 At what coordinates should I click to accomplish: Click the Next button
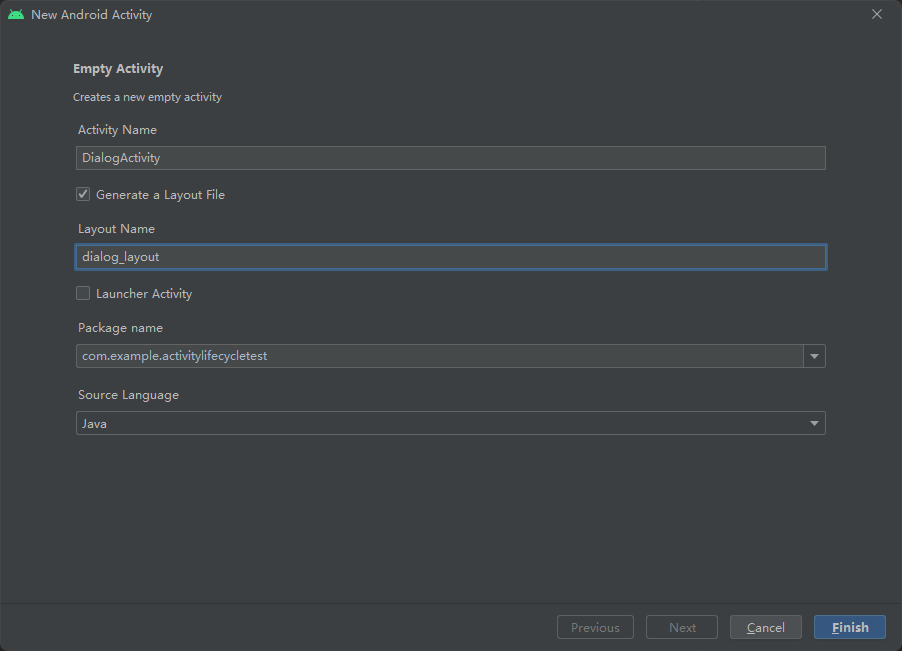point(682,628)
